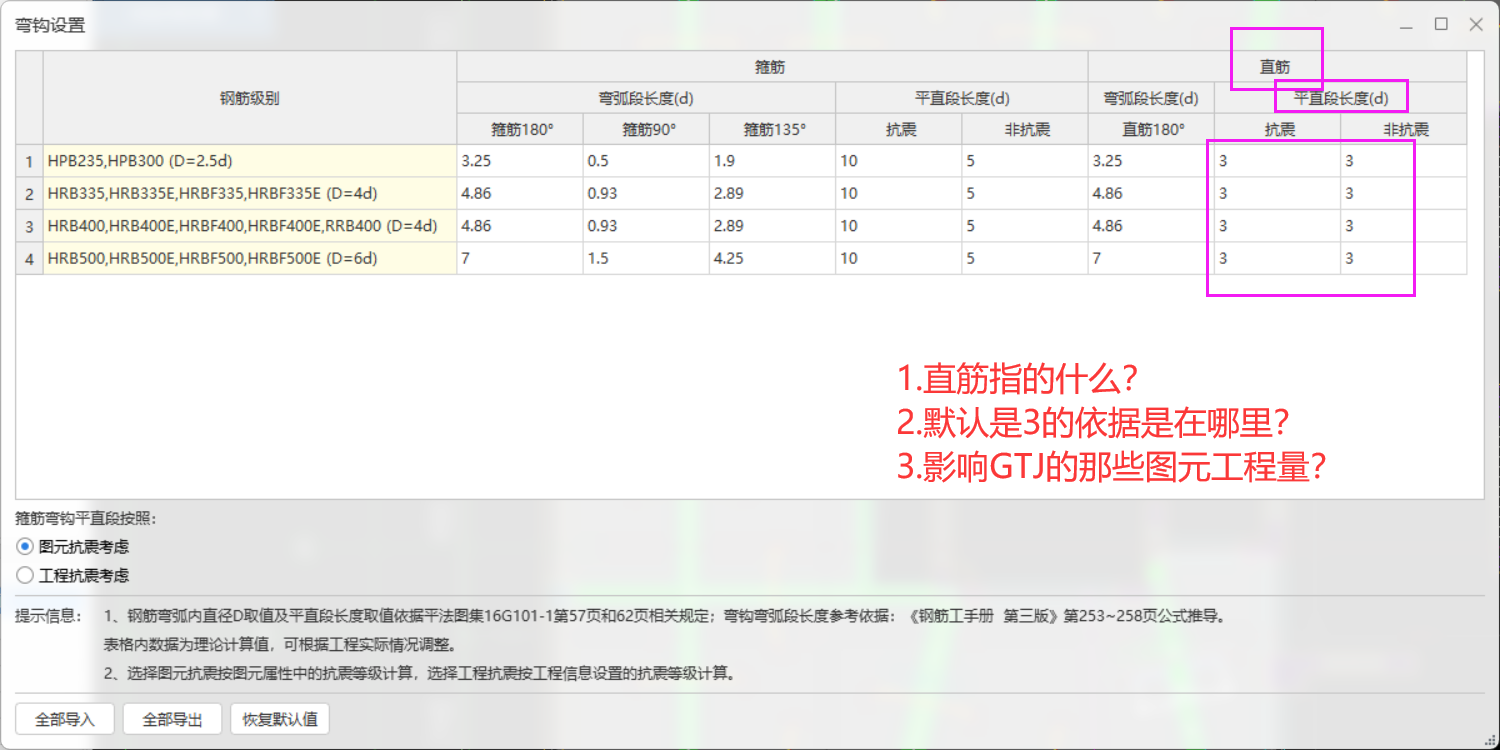Select row 3 header number
1500x750 pixels.
[30, 226]
